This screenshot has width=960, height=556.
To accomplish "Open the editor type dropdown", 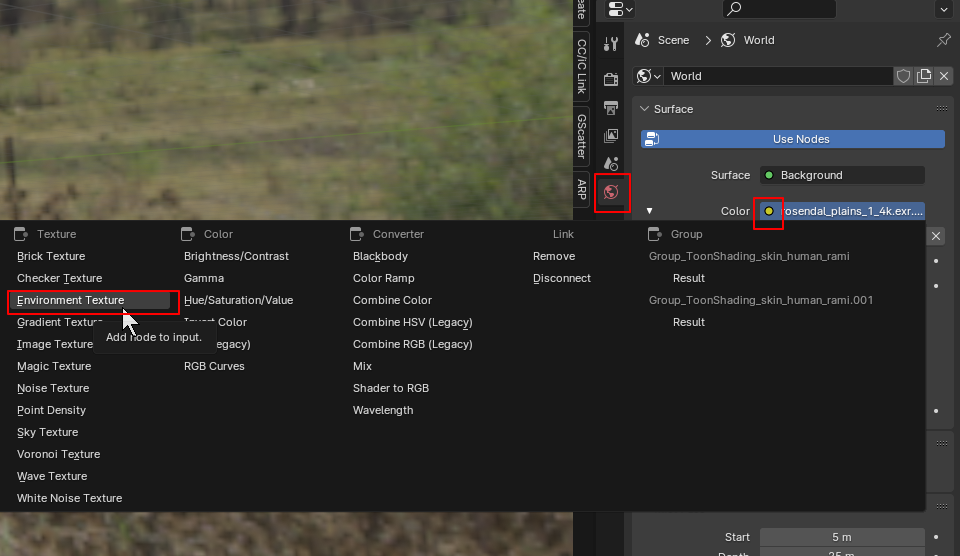I will [620, 9].
